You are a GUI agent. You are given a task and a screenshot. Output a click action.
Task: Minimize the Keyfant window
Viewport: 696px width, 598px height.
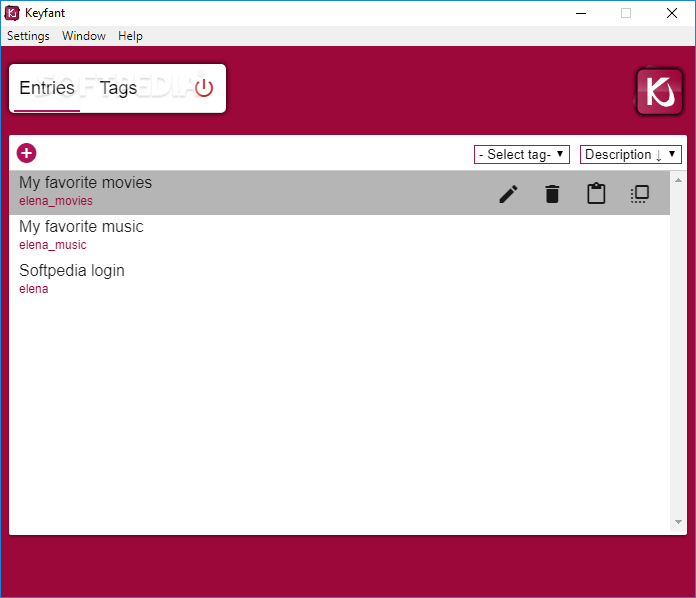(581, 13)
